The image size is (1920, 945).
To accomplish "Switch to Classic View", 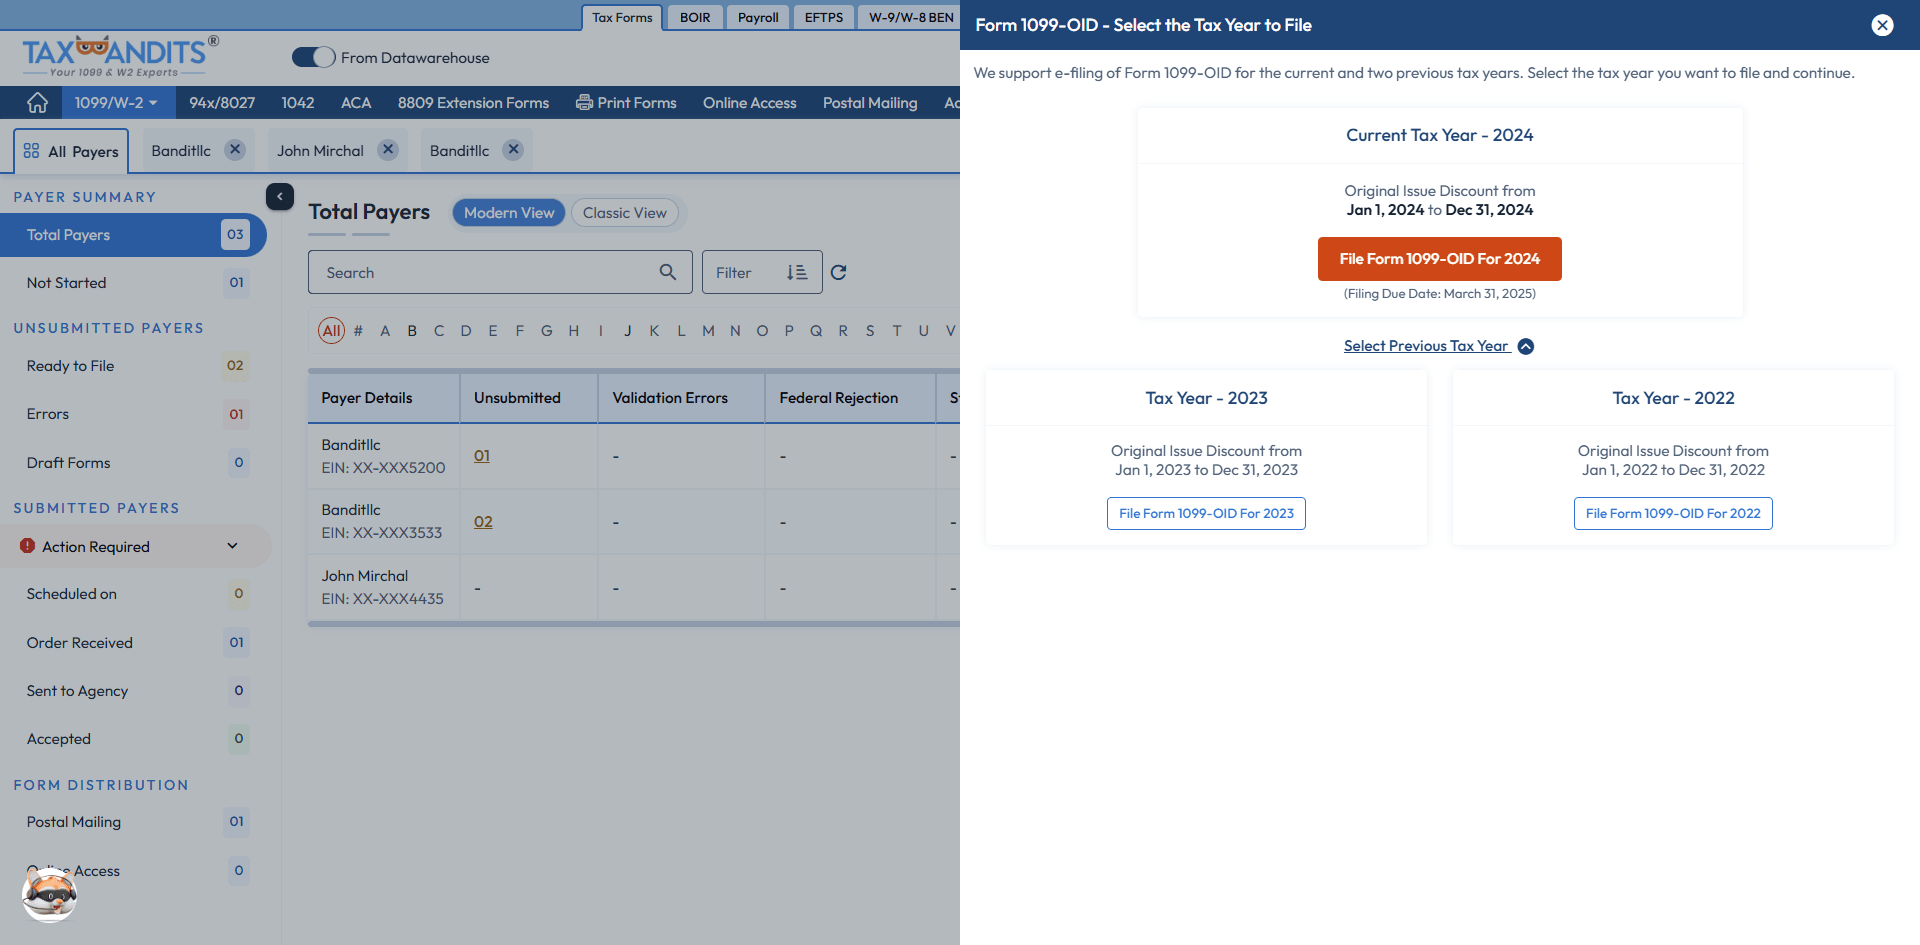I will click(x=625, y=213).
